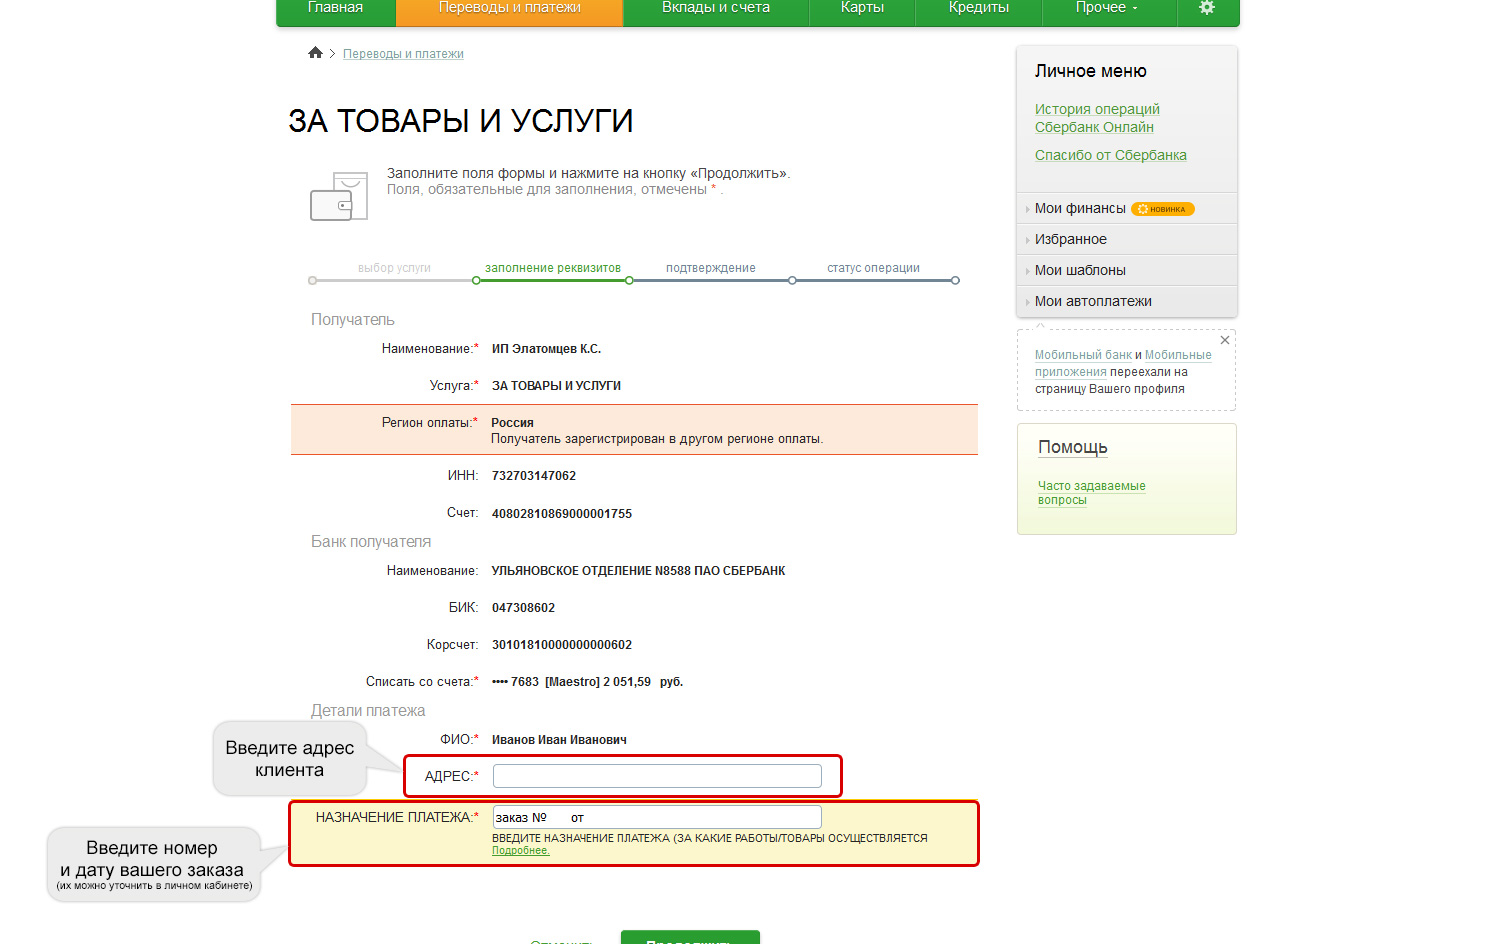1500x944 pixels.
Task: Open the Карты tab
Action: click(862, 8)
